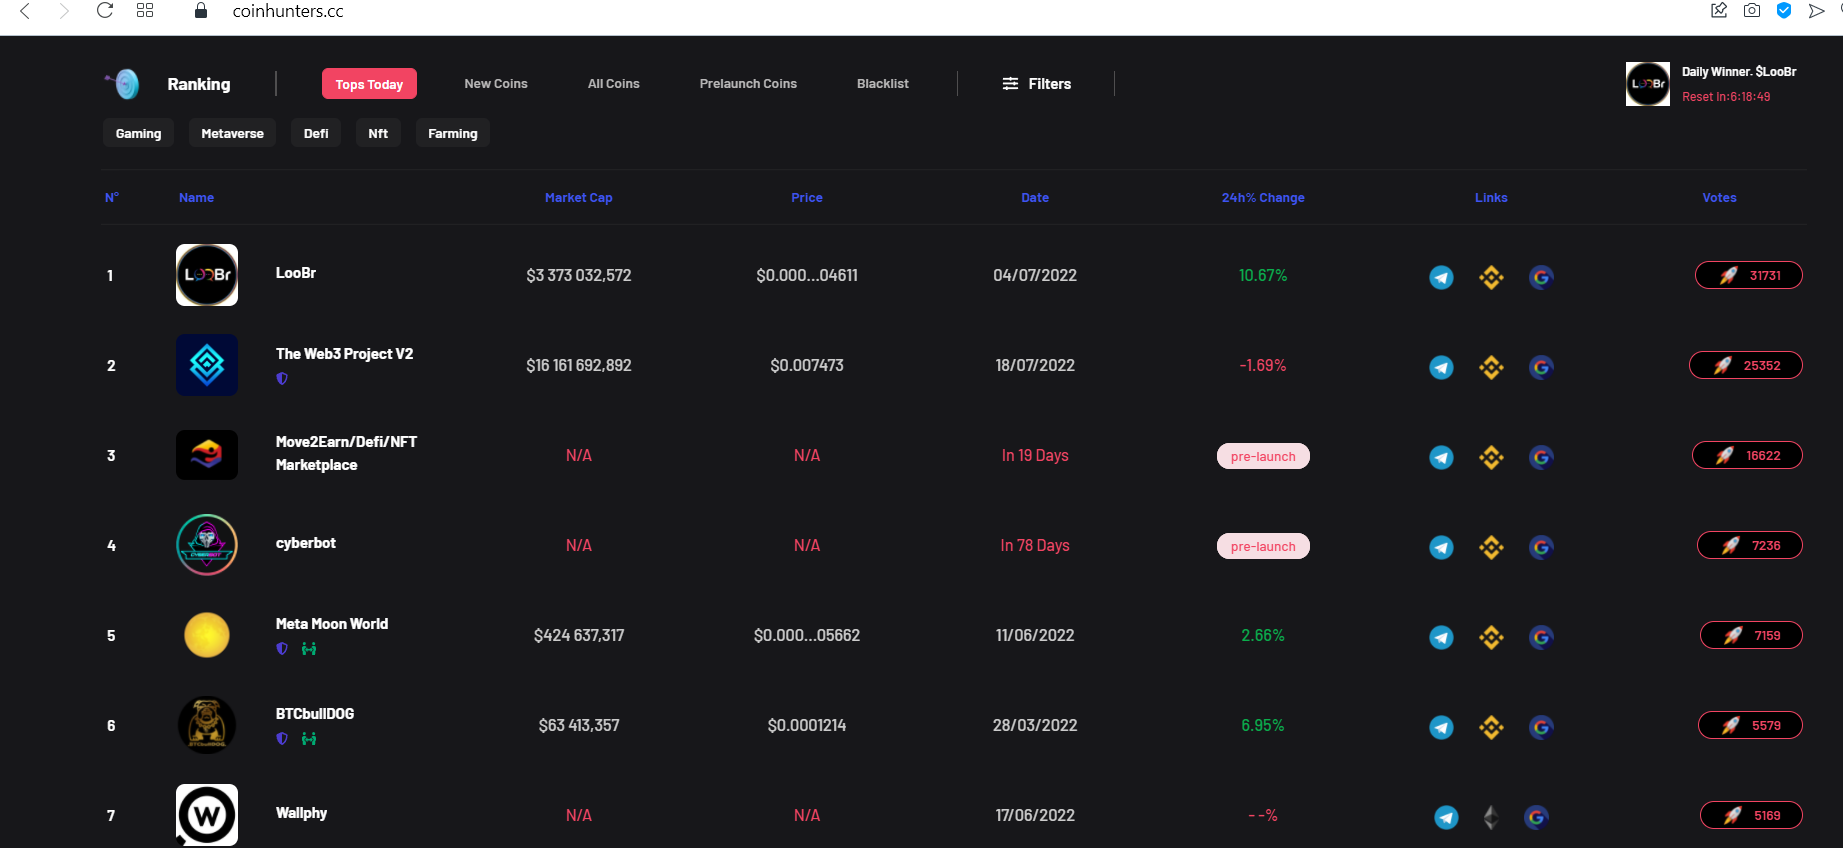Vote for LooBr with 31731 votes
This screenshot has width=1843, height=848.
(1749, 275)
